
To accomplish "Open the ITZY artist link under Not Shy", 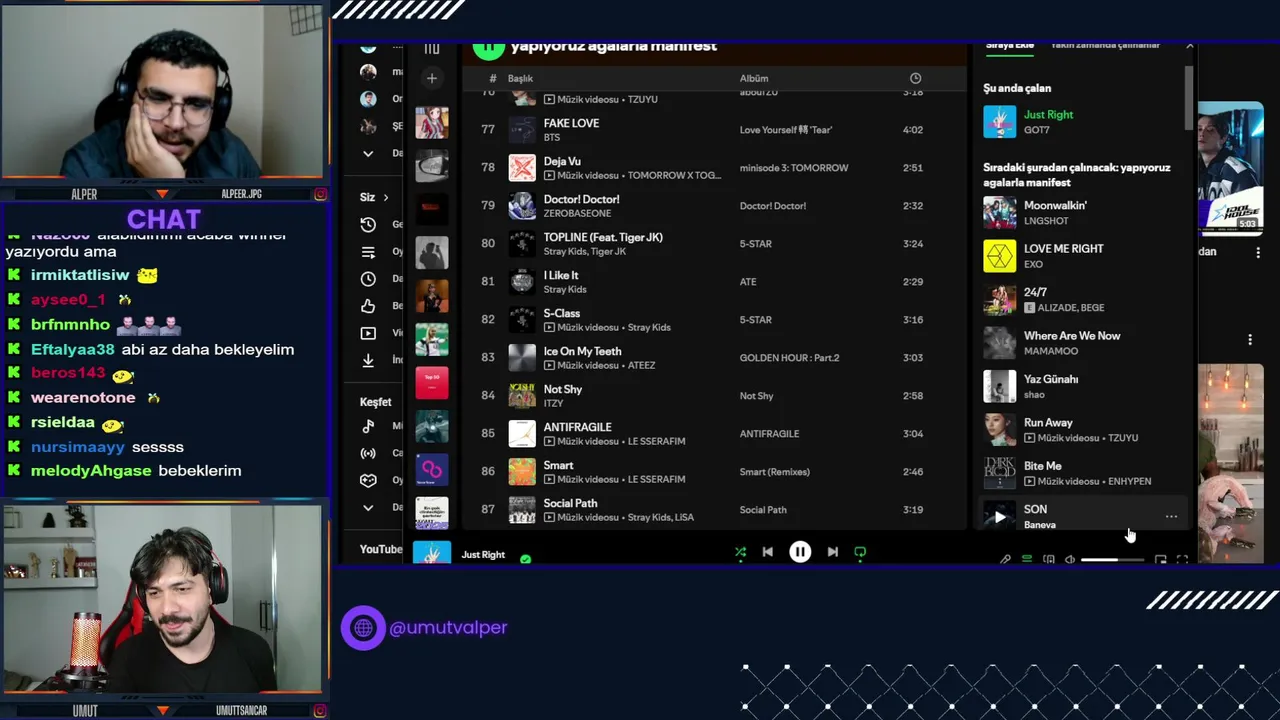I will pos(553,403).
